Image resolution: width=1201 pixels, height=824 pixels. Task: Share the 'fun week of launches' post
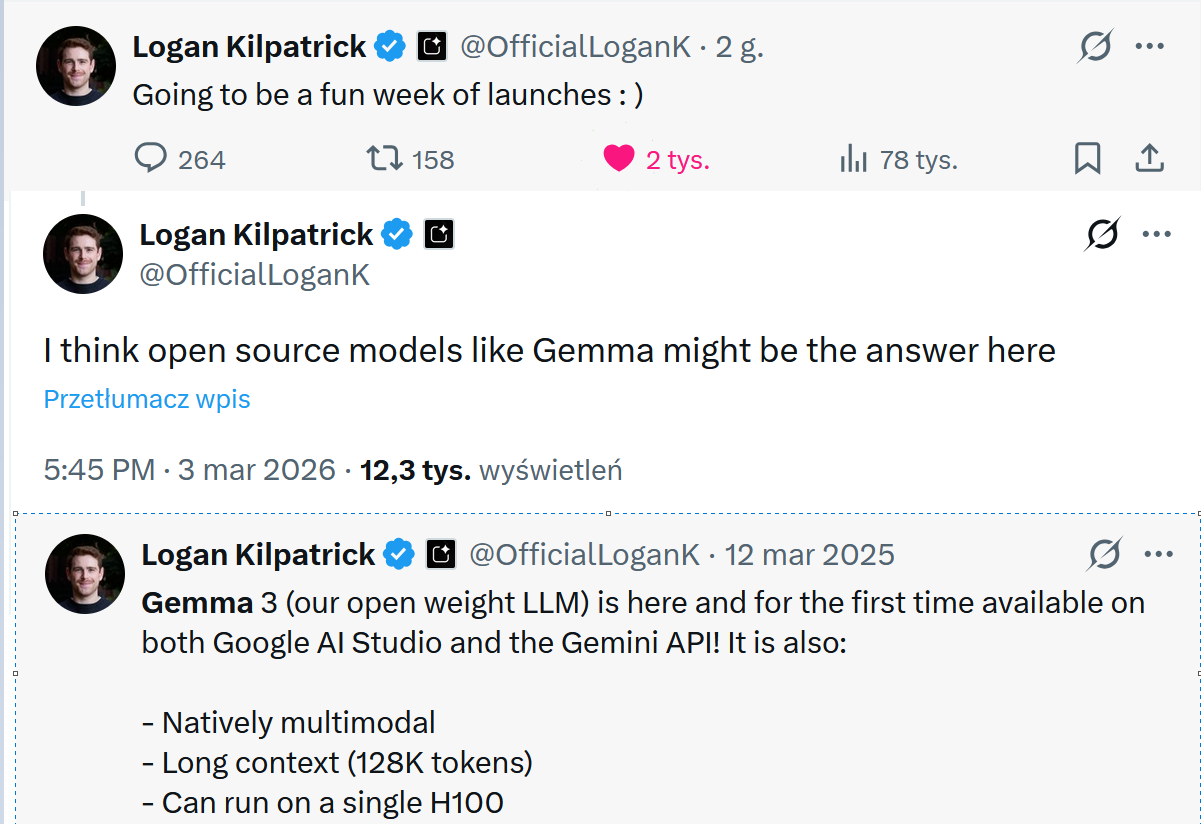tap(1150, 158)
